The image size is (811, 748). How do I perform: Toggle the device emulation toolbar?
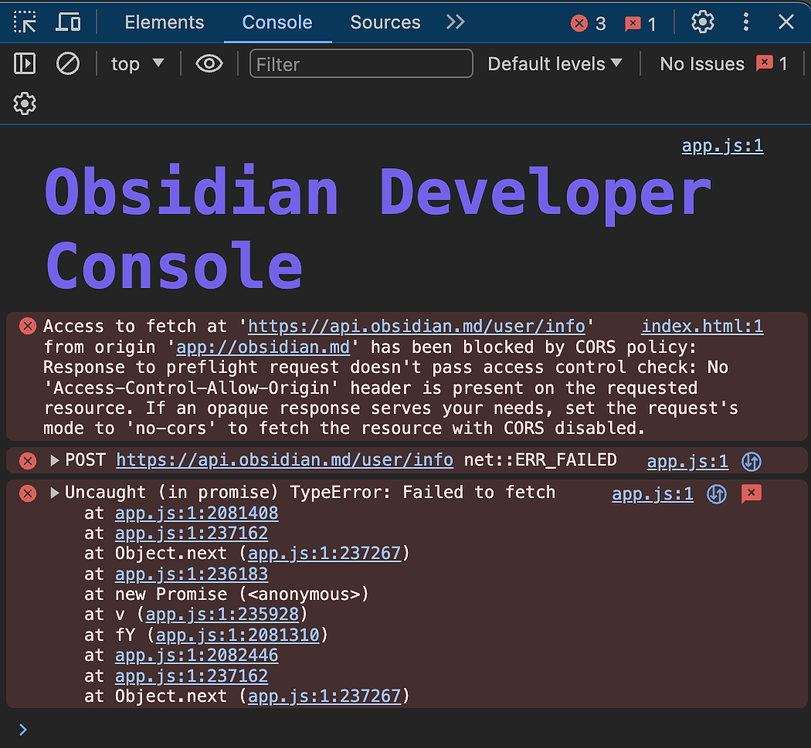click(x=66, y=21)
